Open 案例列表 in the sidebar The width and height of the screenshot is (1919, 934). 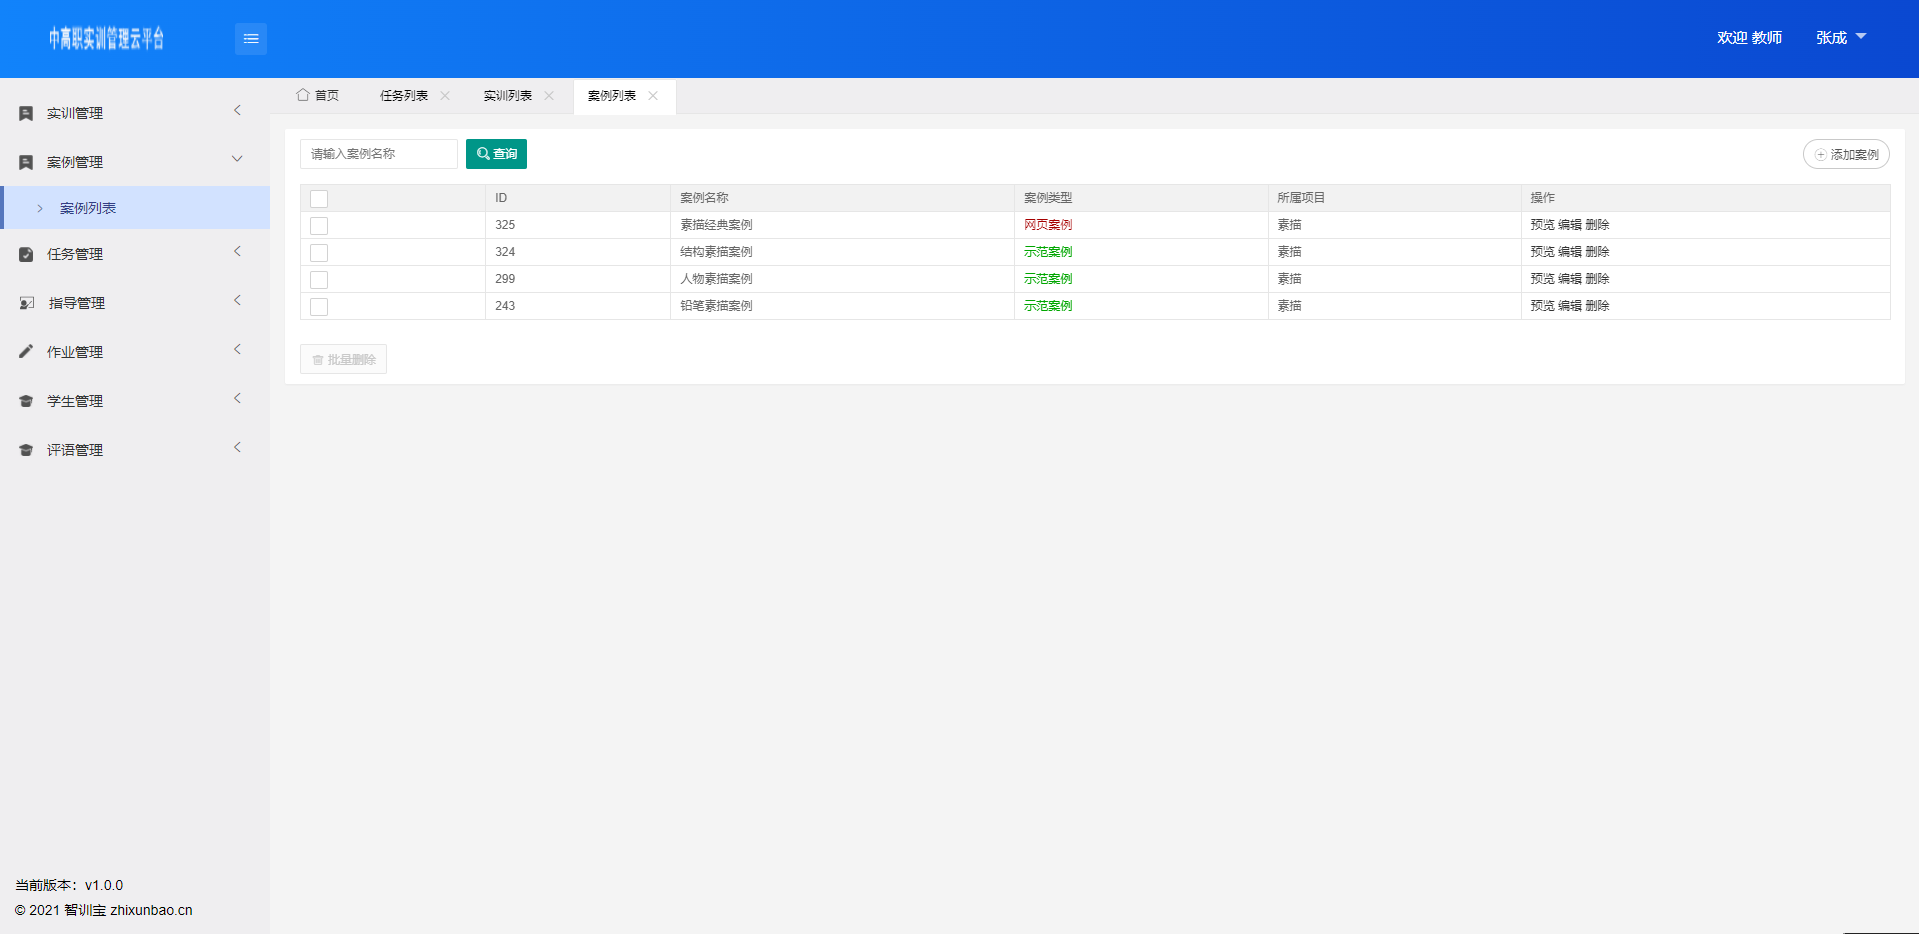click(88, 208)
